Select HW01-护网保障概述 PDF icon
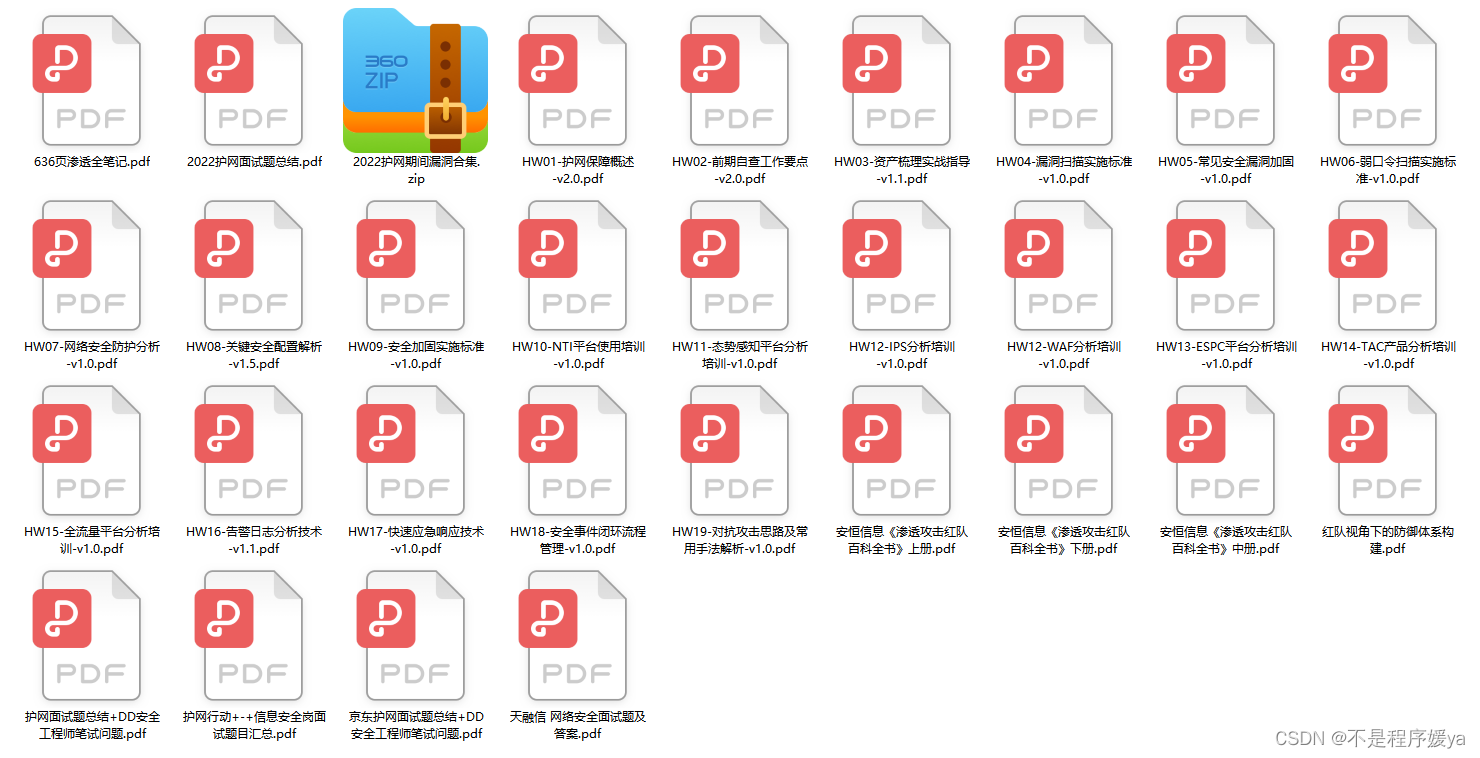The width and height of the screenshot is (1480, 758). pyautogui.click(x=572, y=80)
